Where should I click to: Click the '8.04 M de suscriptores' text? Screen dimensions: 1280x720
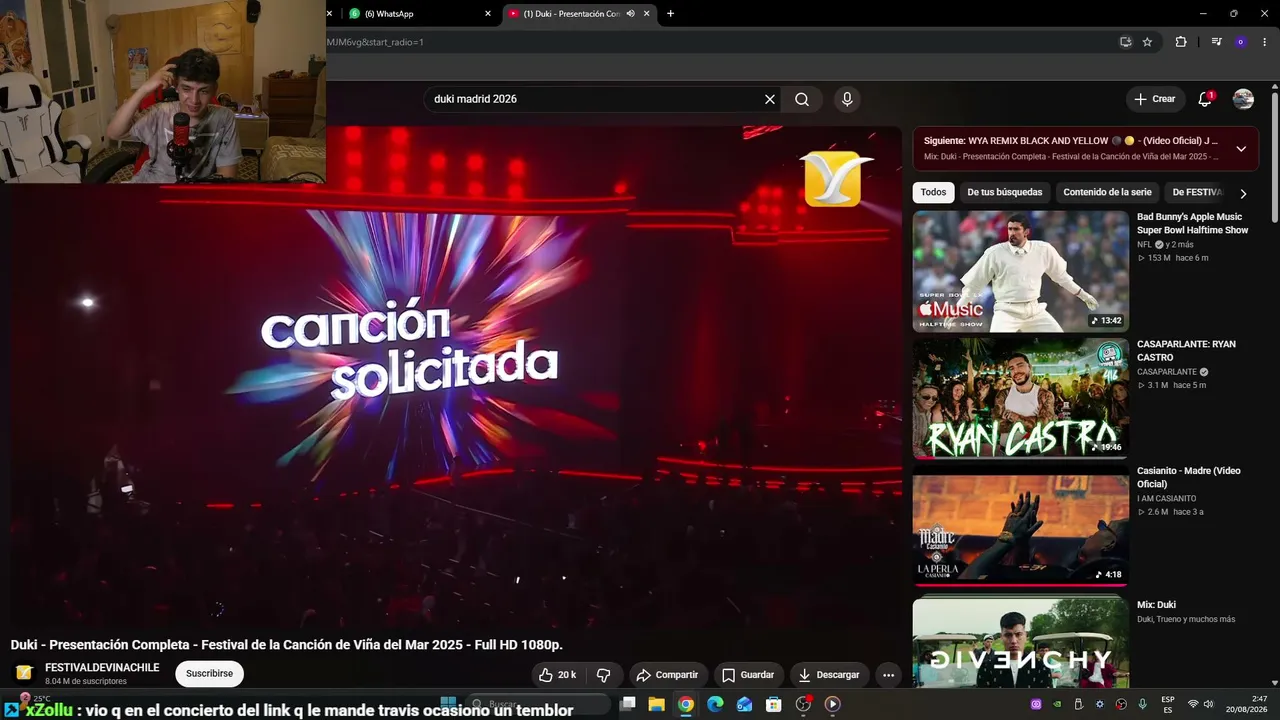pos(86,682)
